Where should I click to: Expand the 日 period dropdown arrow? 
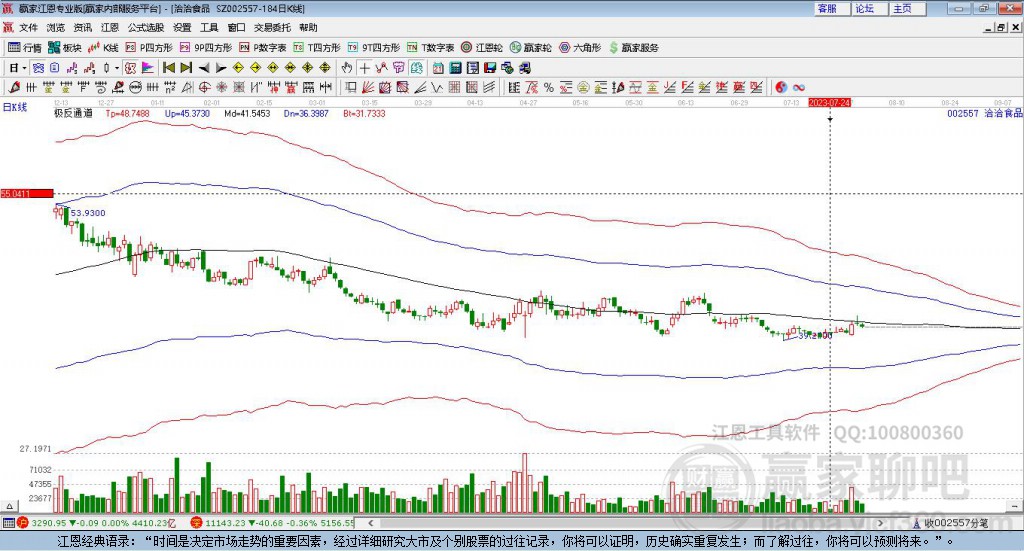(24, 68)
